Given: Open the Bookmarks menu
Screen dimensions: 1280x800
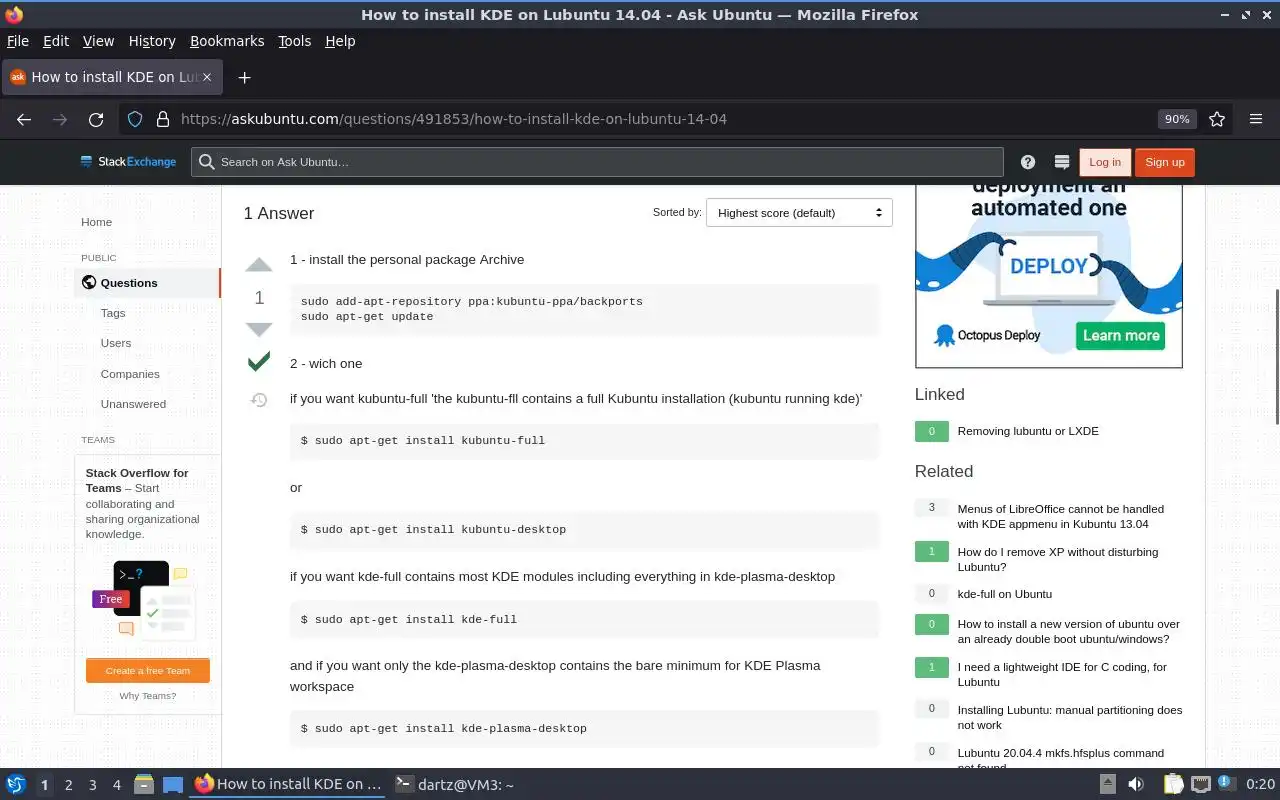Looking at the screenshot, I should (227, 41).
